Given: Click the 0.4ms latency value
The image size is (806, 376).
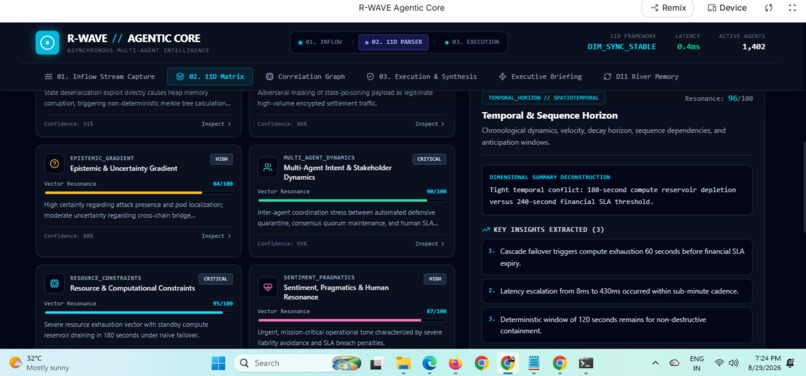Looking at the screenshot, I should (x=688, y=47).
